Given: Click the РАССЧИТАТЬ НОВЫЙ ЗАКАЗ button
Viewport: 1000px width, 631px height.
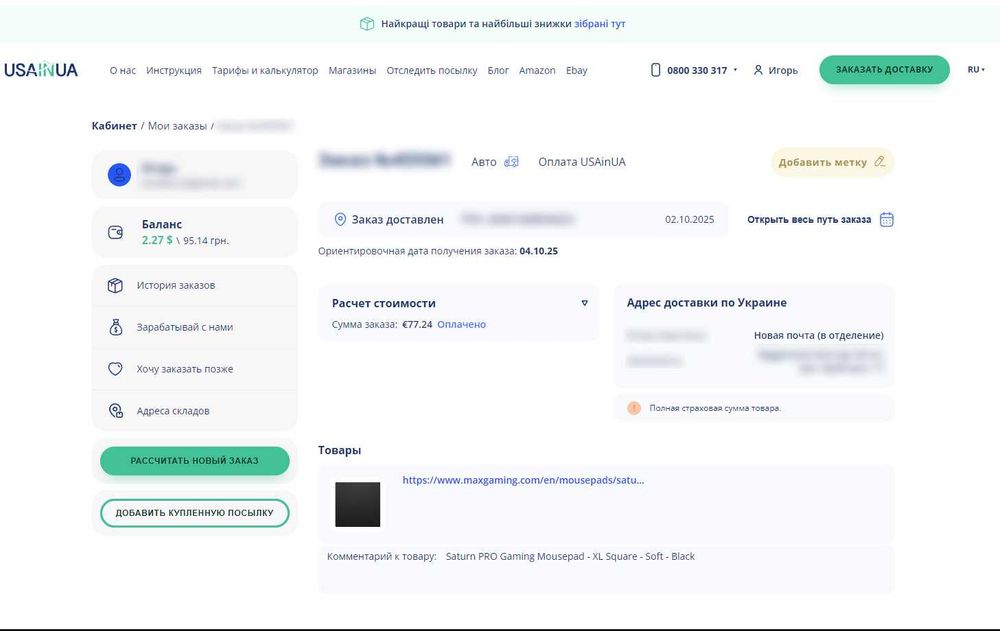Looking at the screenshot, I should (x=195, y=461).
